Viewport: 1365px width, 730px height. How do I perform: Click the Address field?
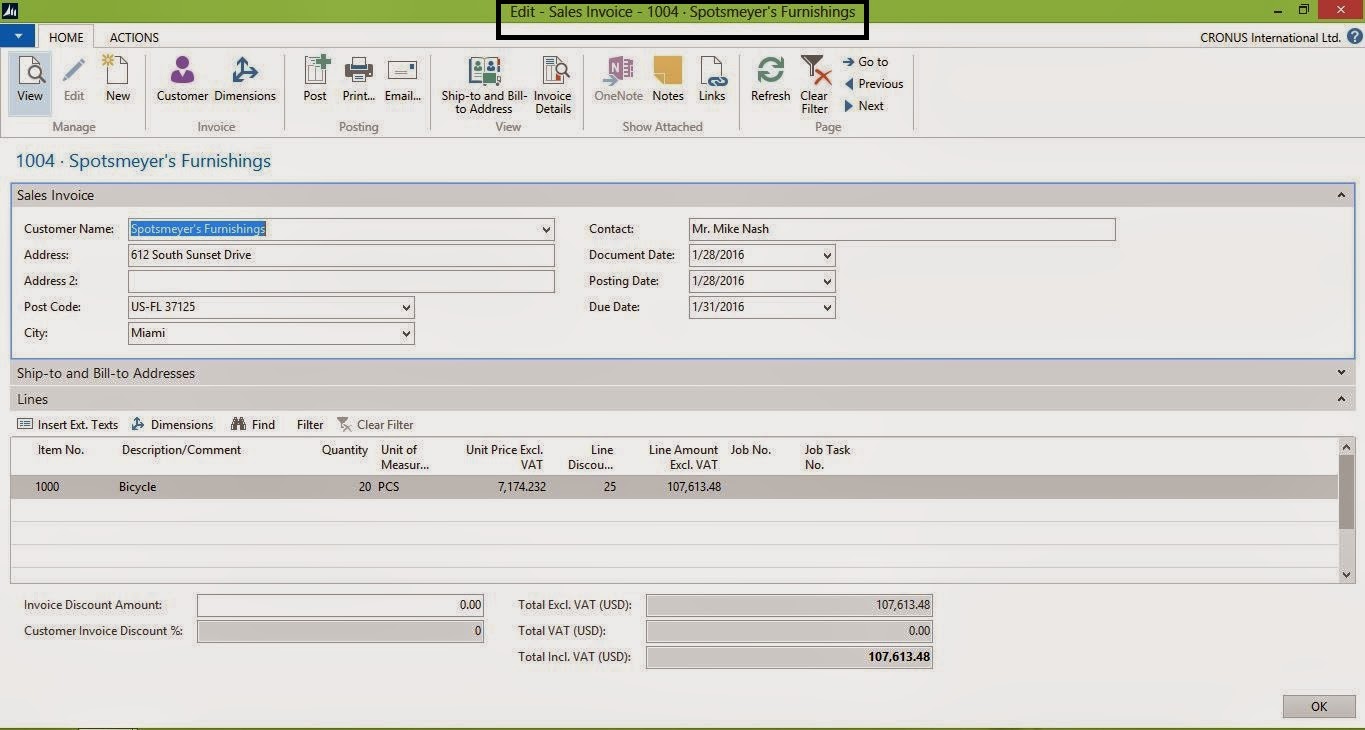pos(341,255)
